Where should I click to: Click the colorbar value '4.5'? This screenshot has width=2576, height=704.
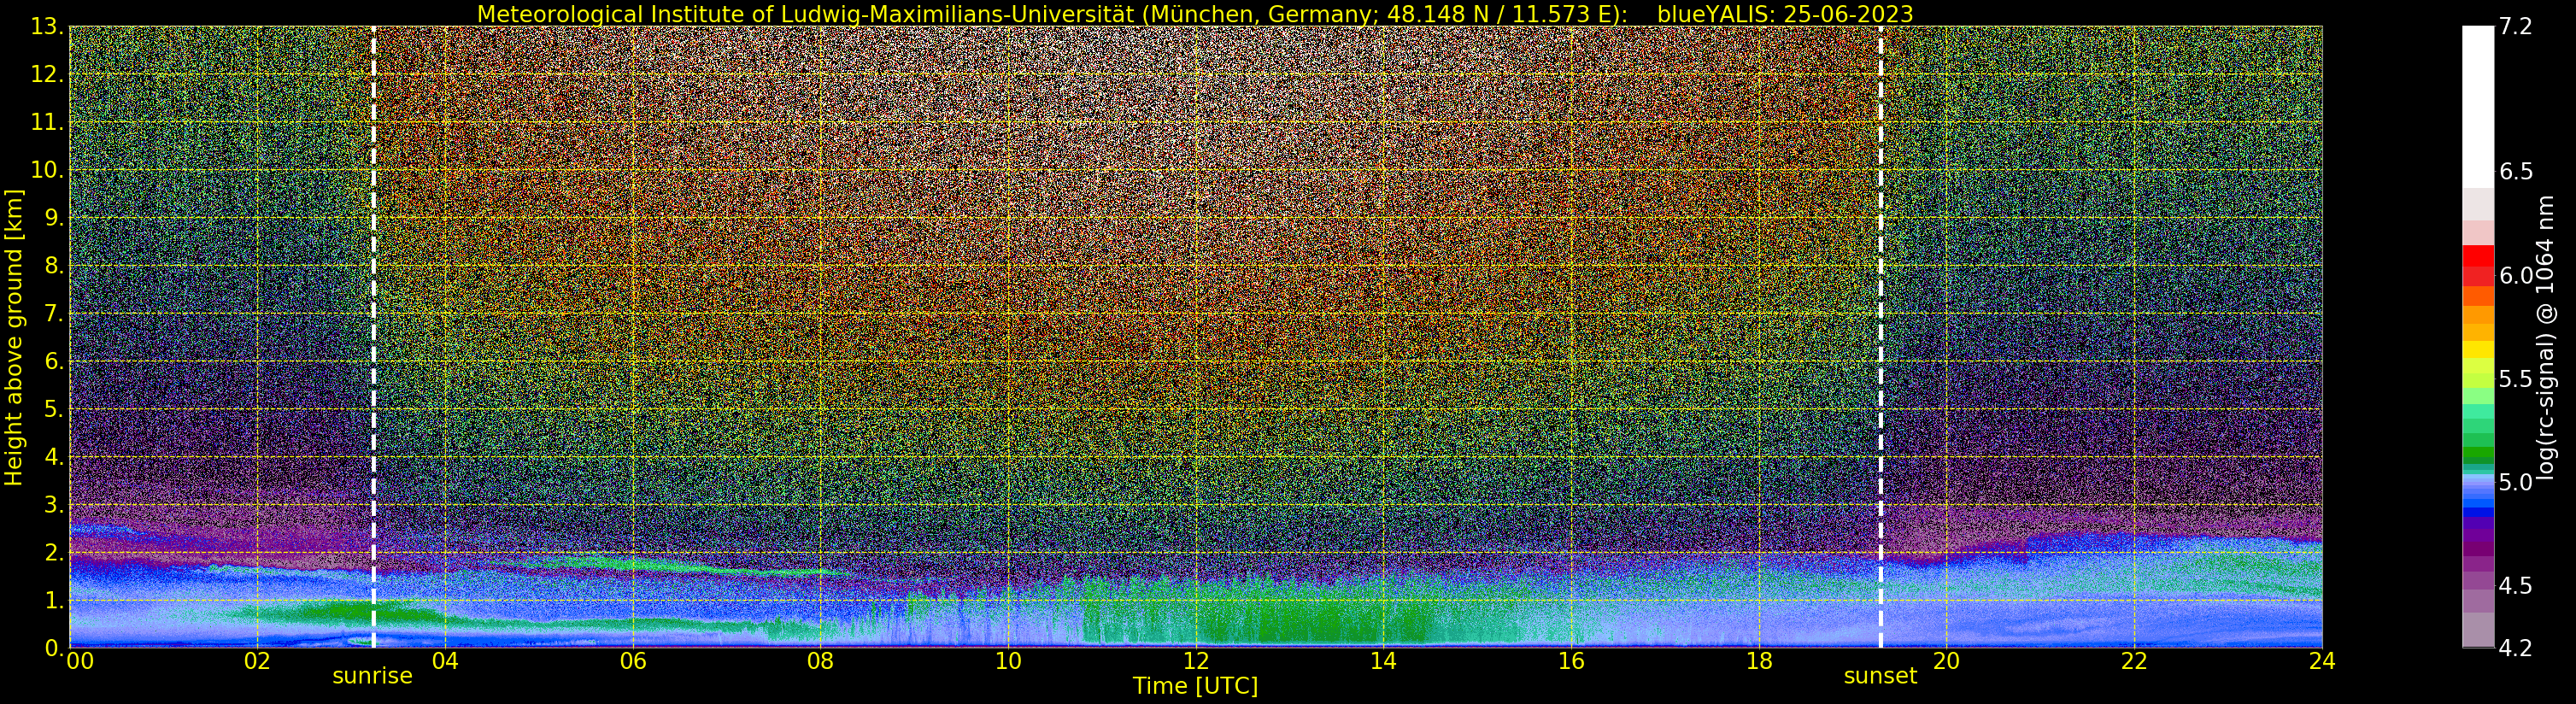[2515, 585]
